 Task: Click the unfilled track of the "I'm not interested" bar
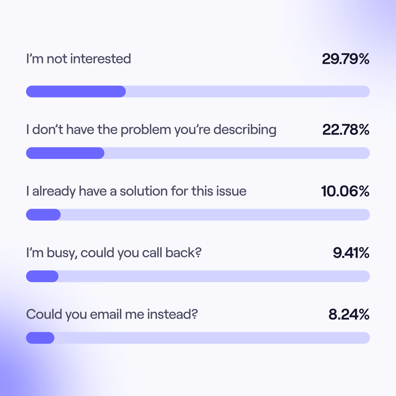pos(248,91)
